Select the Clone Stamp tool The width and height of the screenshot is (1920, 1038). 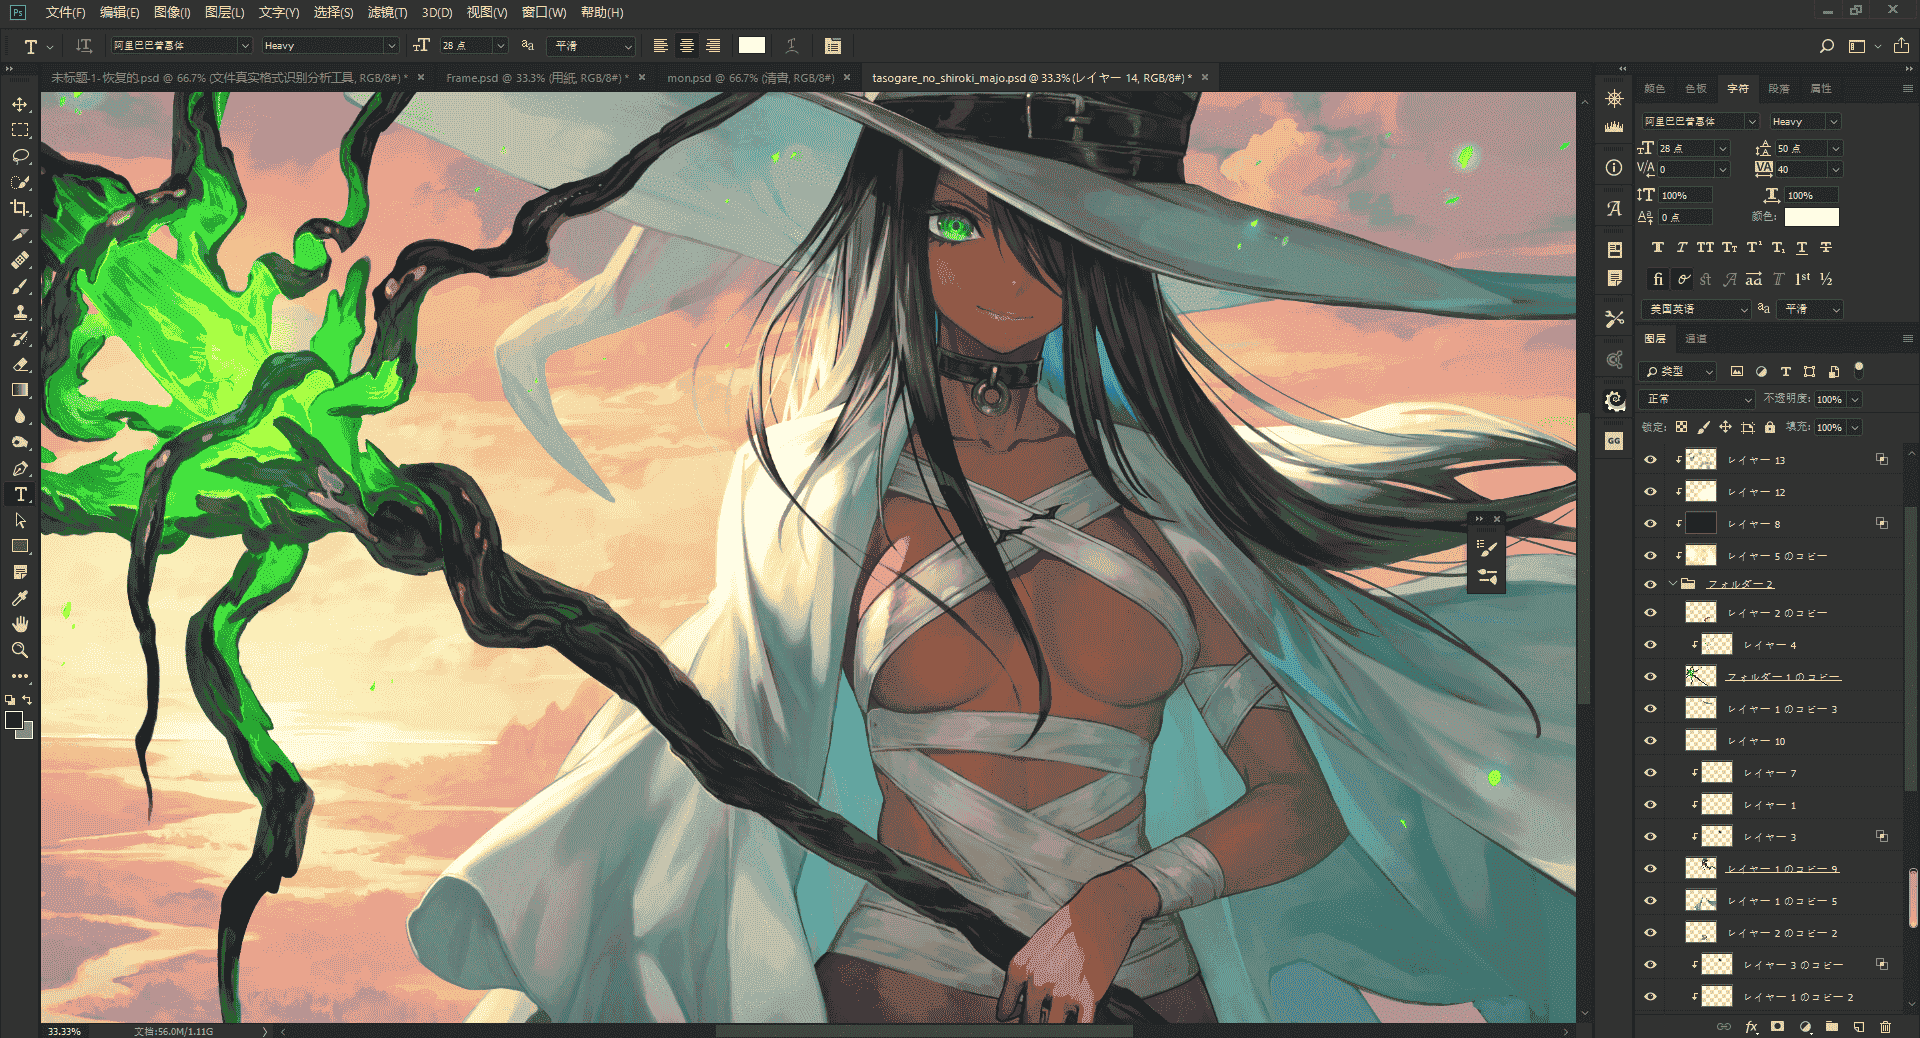[x=20, y=312]
